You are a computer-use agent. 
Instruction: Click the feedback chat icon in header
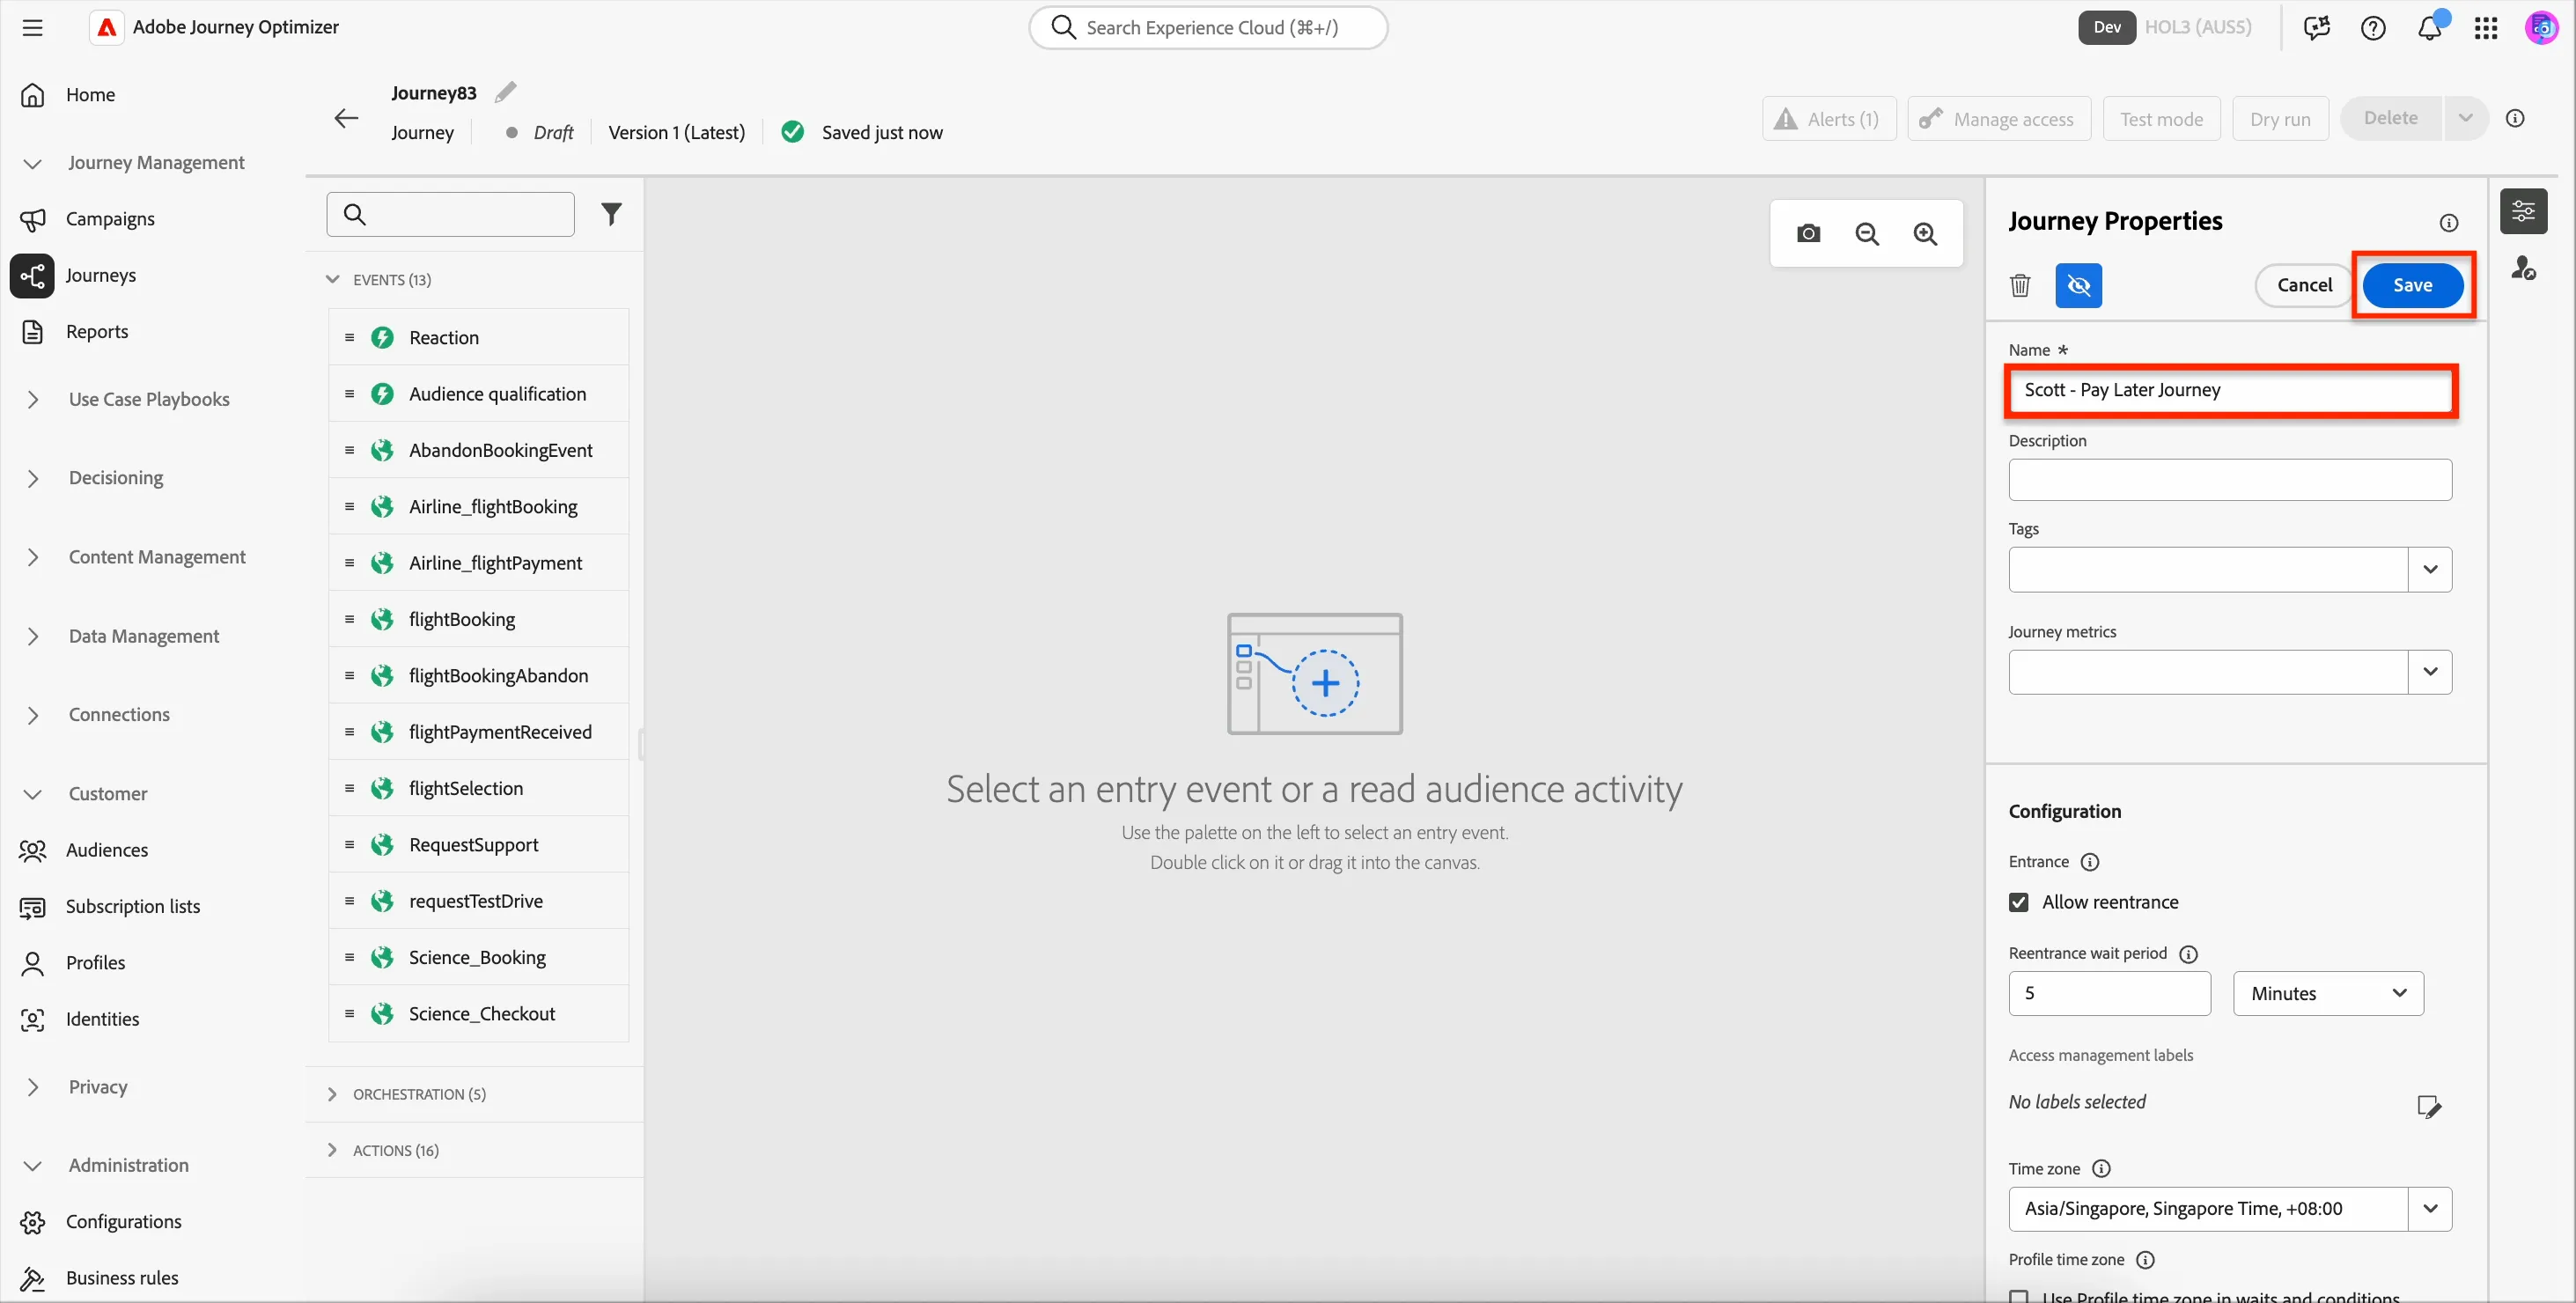coord(2316,27)
